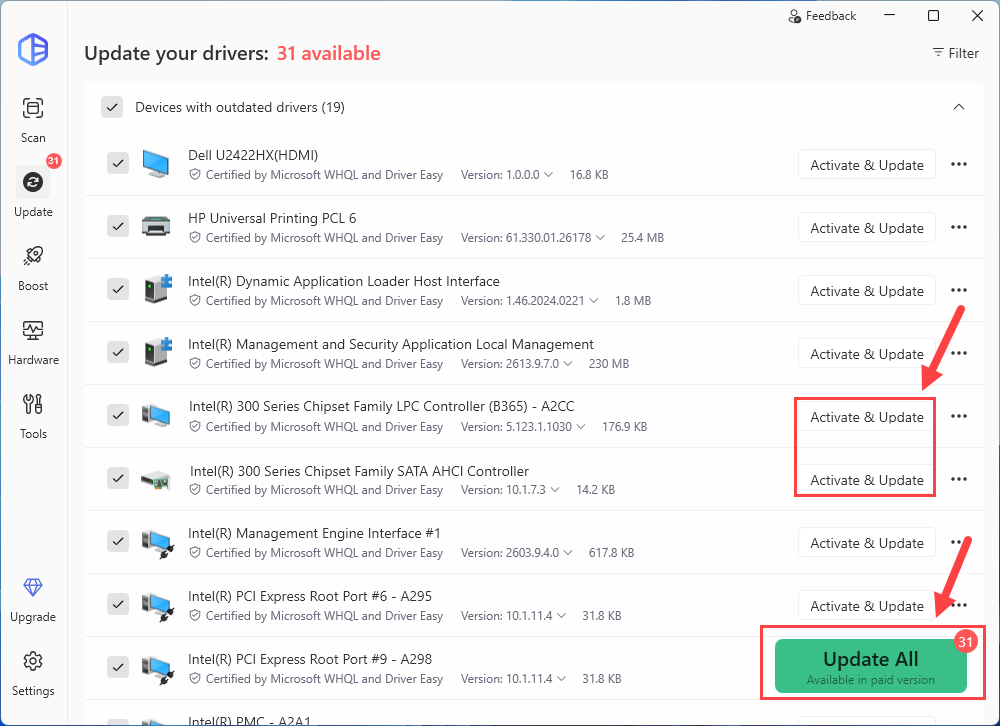Open more options for HP Universal Printing PCL 6

click(x=959, y=227)
